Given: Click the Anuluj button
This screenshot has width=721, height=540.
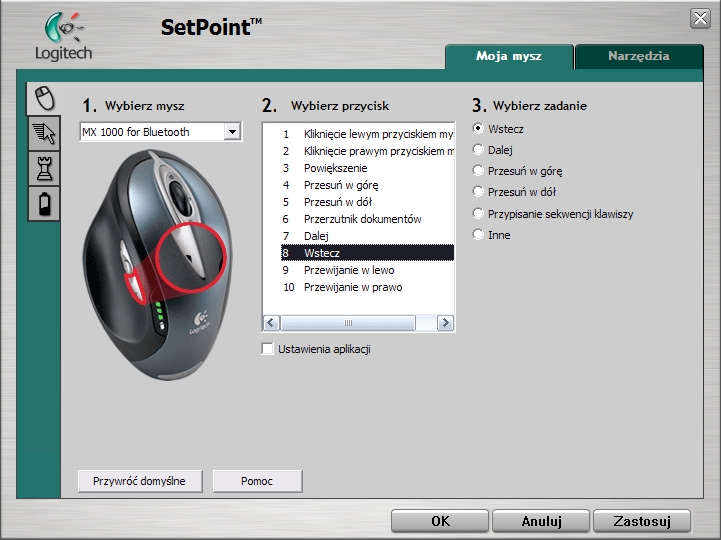Looking at the screenshot, I should (x=541, y=521).
